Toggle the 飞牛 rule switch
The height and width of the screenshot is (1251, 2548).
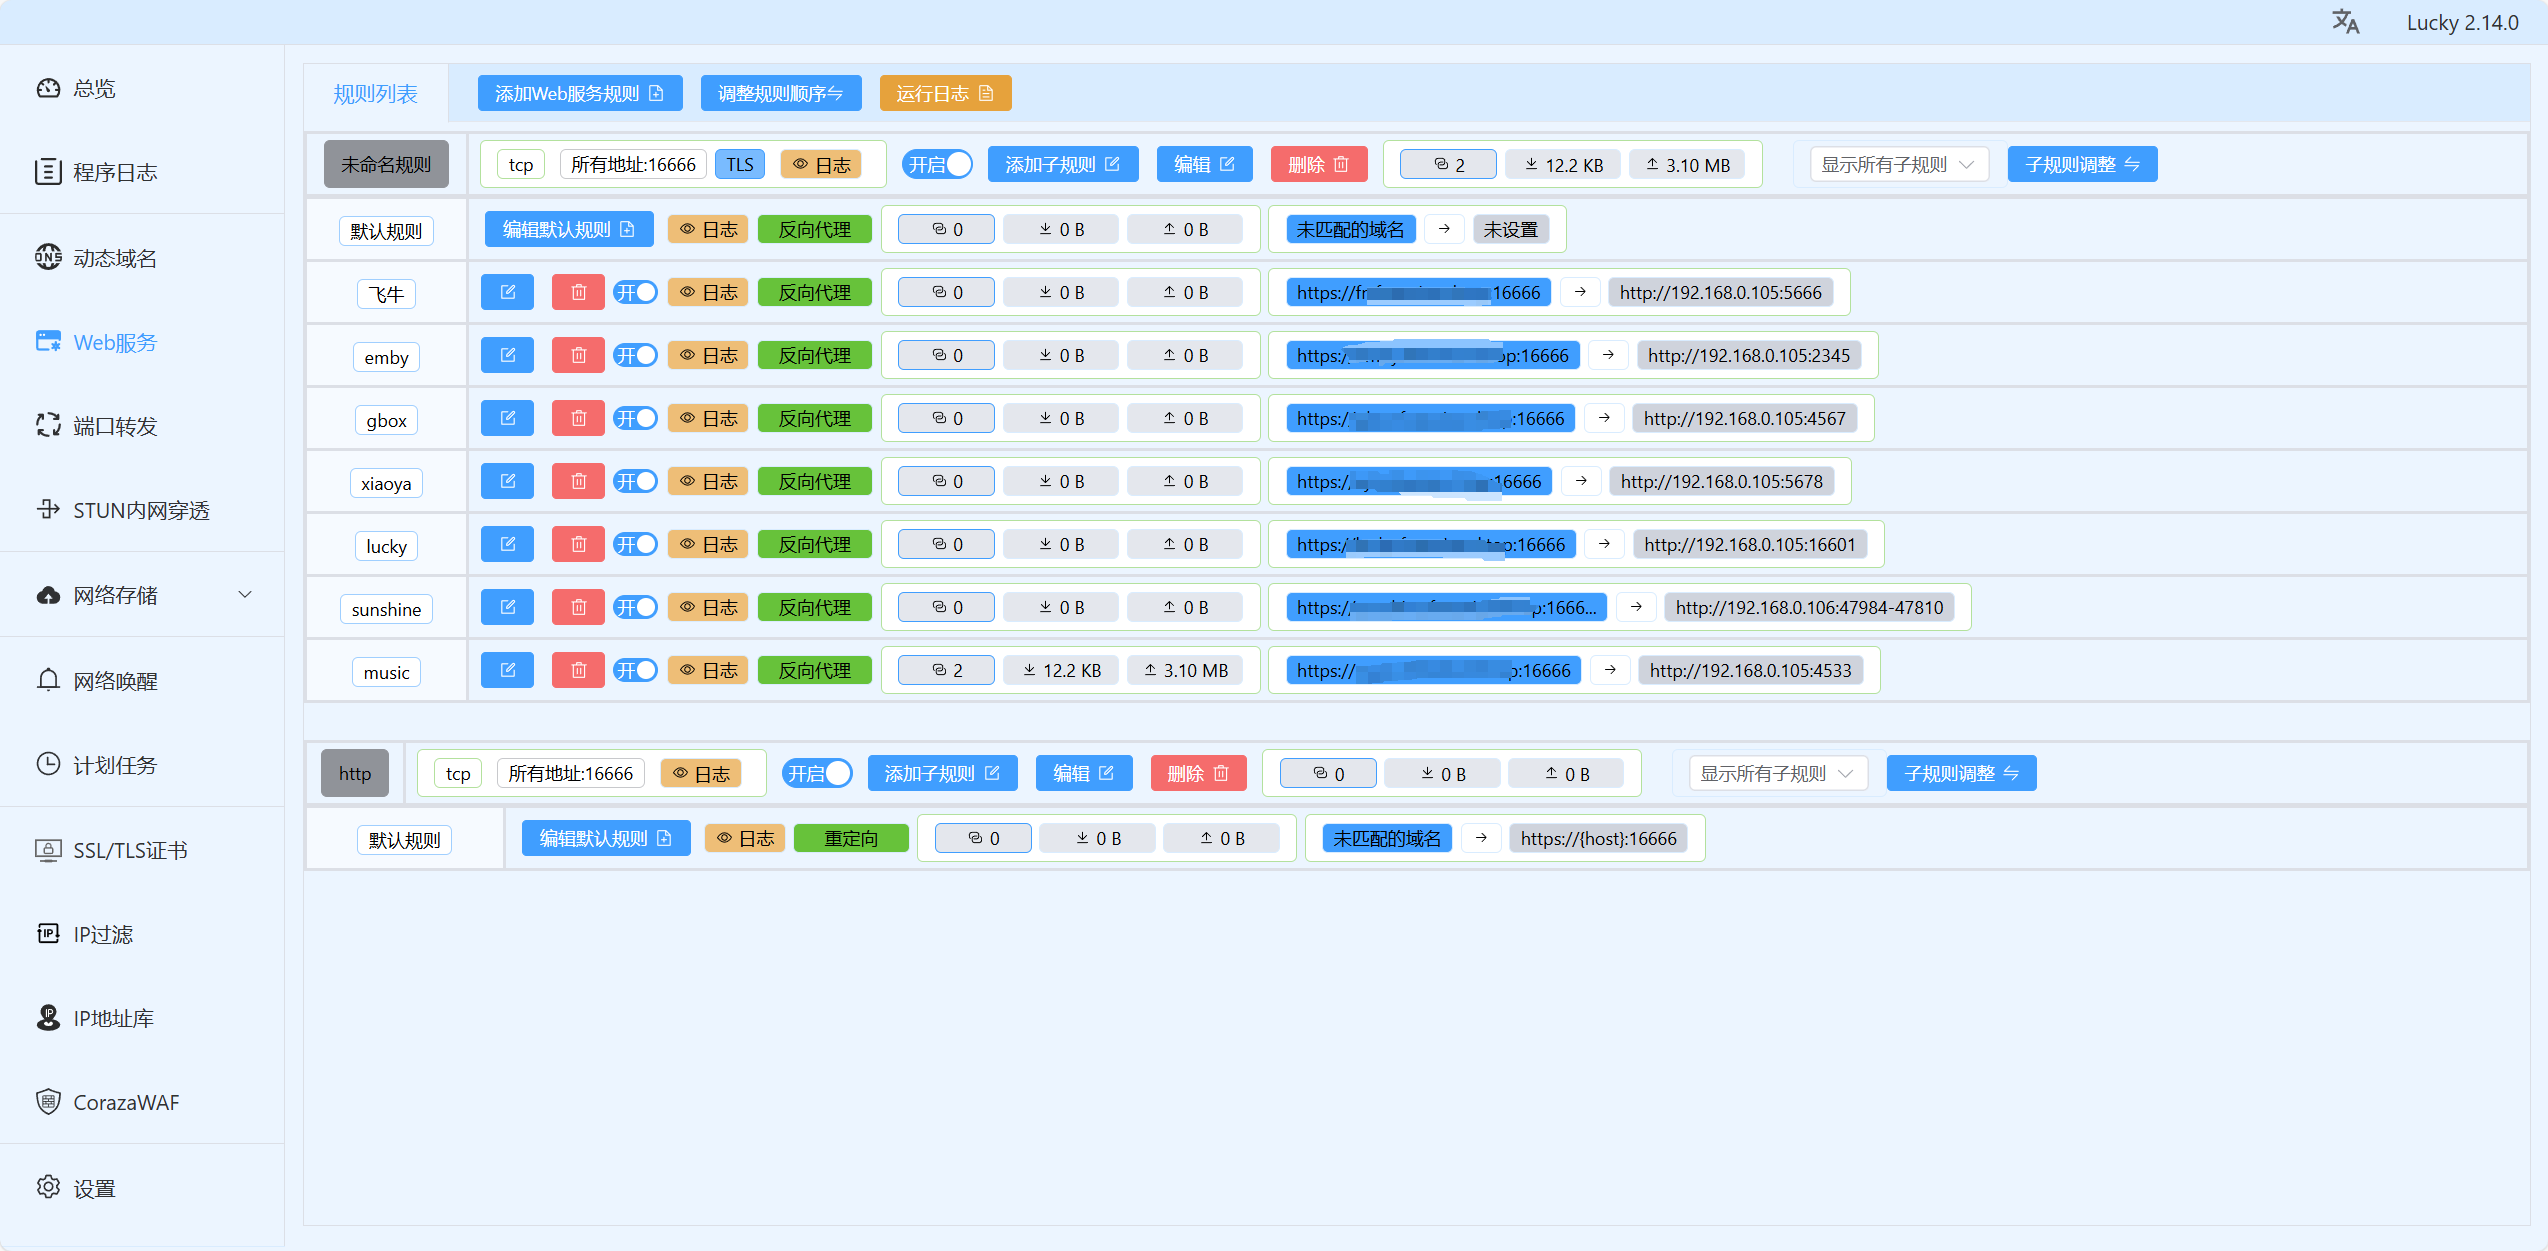coord(635,292)
